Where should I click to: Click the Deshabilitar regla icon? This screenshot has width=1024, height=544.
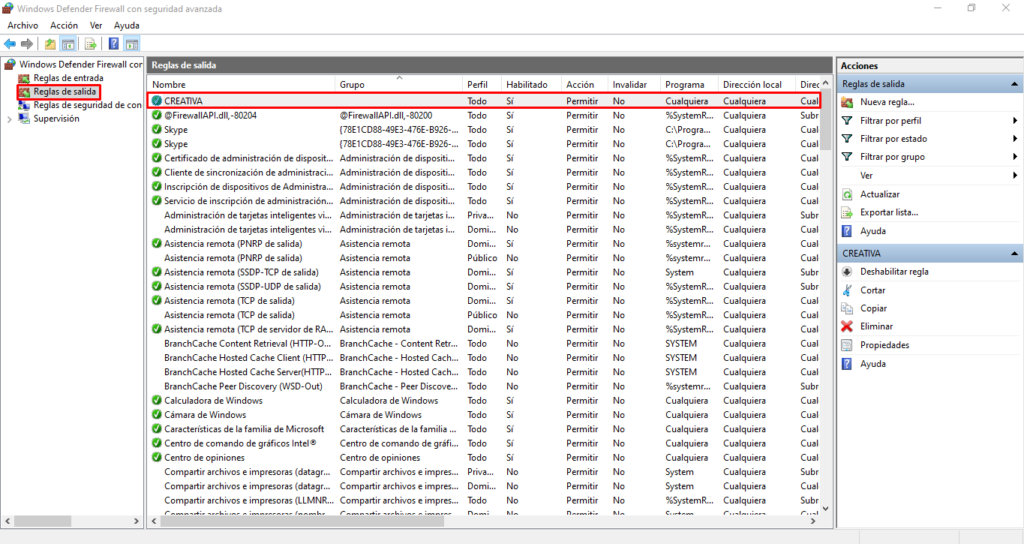[847, 272]
